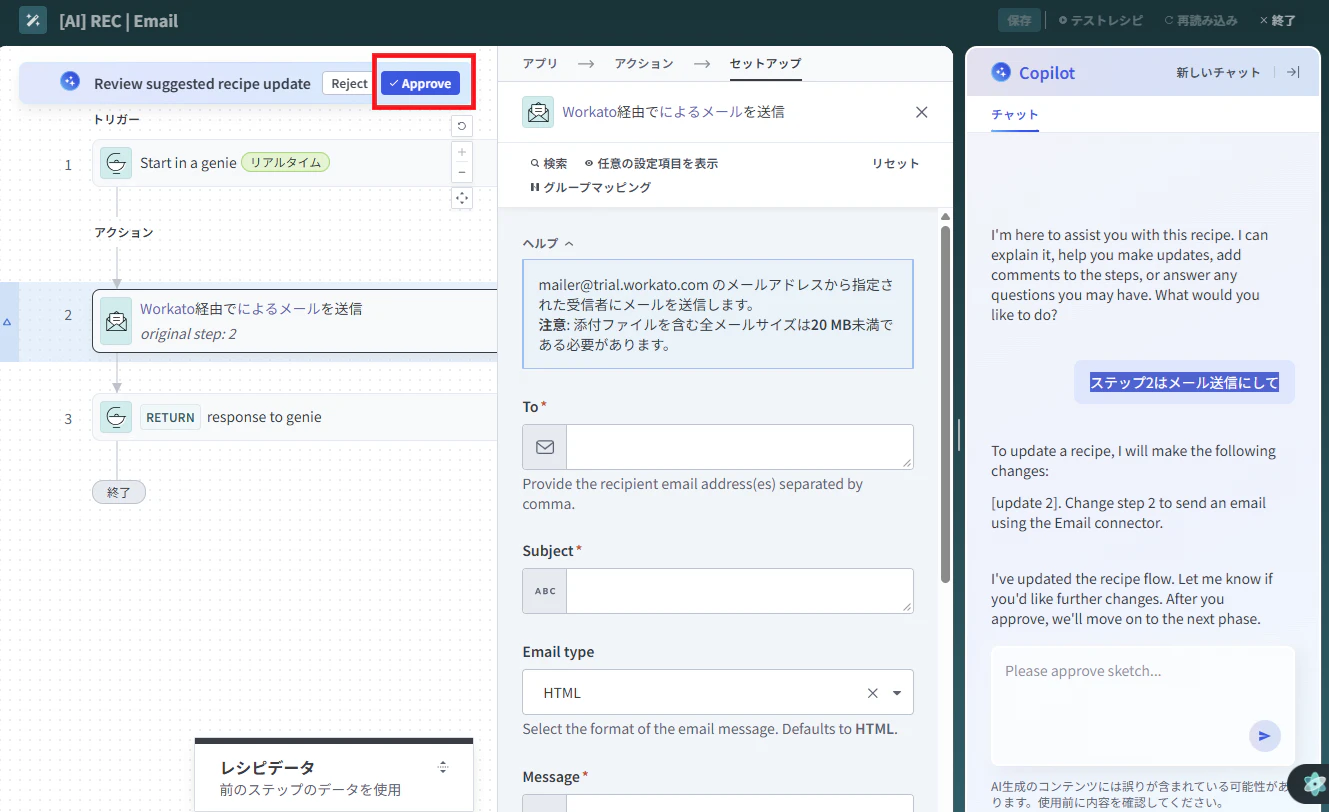
Task: Zoom out on the recipe canvas
Action: (x=462, y=172)
